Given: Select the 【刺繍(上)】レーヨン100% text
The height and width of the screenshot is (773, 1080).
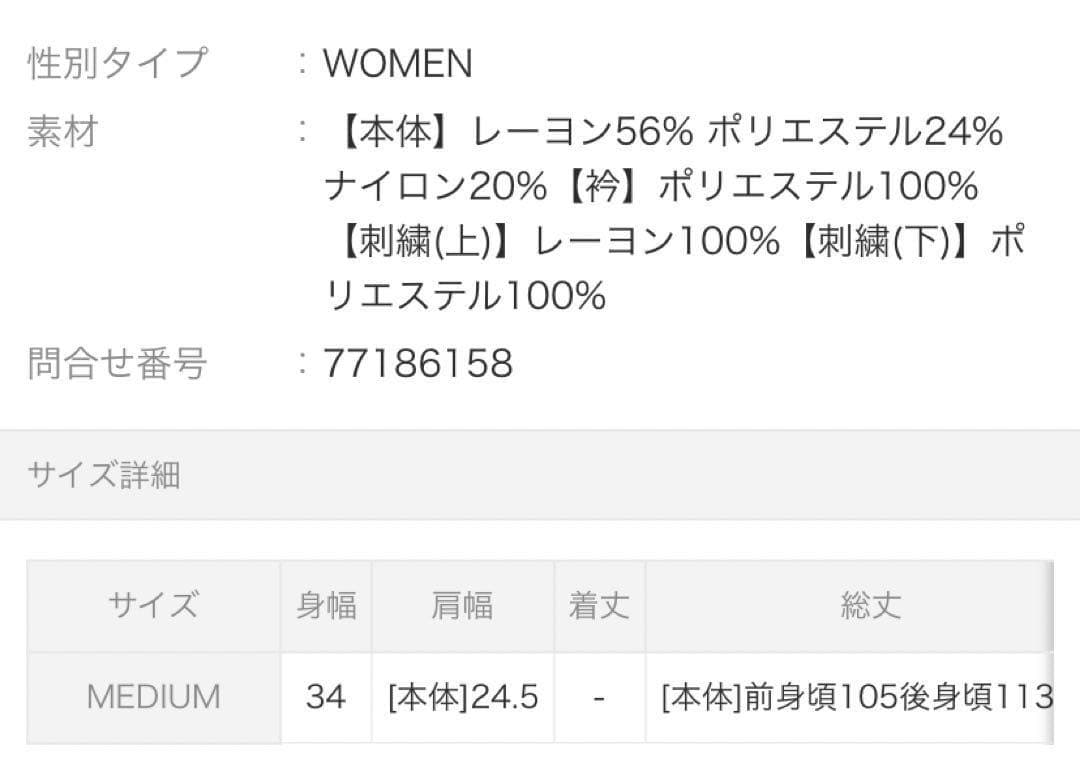Looking at the screenshot, I should point(555,242).
